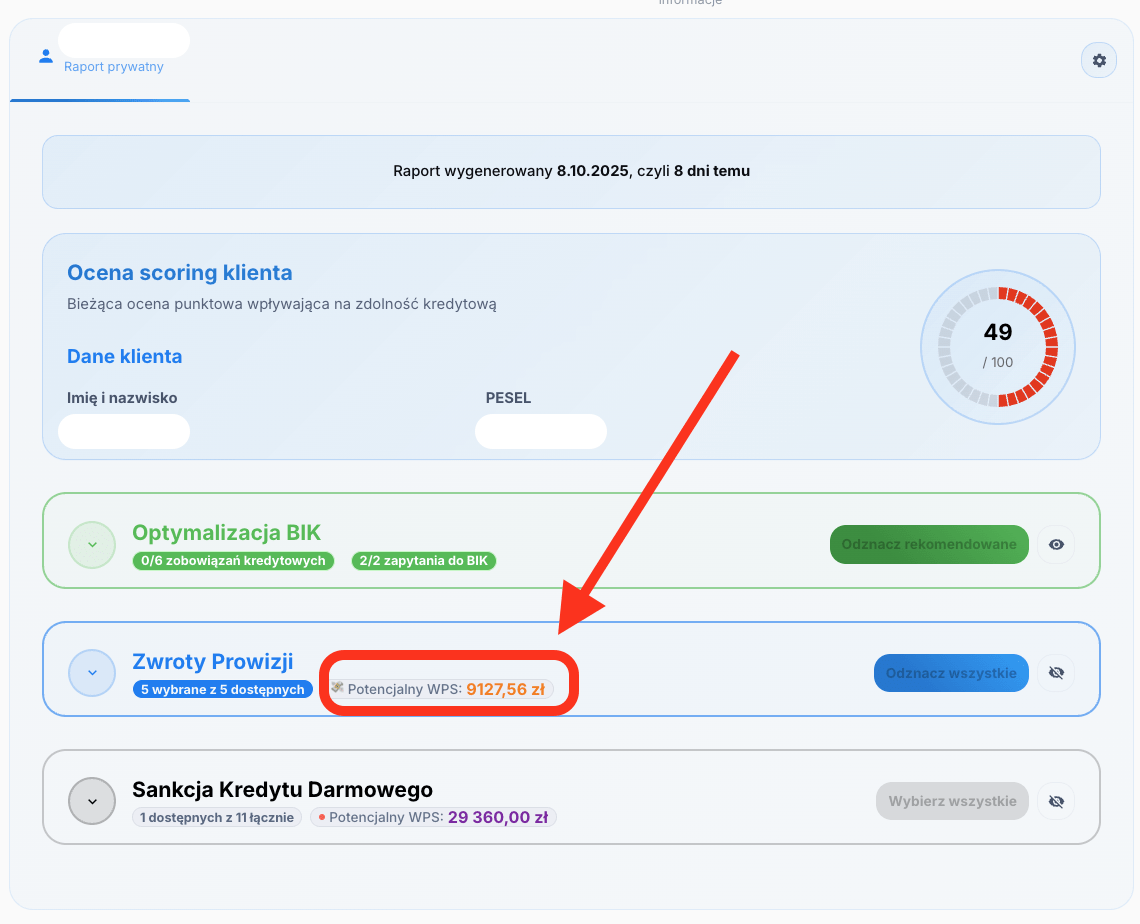Click the Imię i nazwisko value field
The image size is (1140, 924).
pos(124,431)
